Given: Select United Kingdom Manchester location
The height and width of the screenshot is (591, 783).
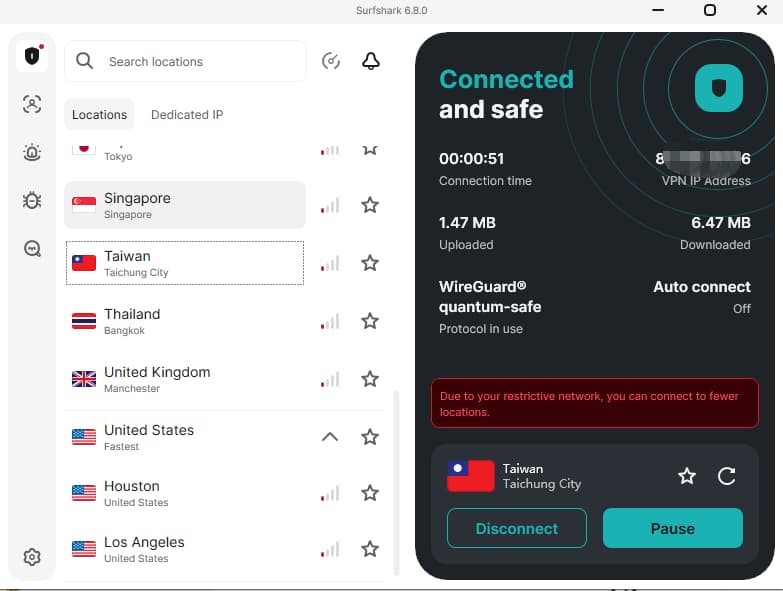Looking at the screenshot, I should click(x=185, y=379).
